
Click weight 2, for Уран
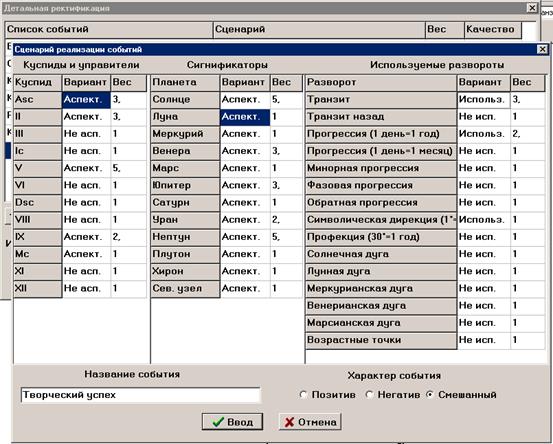(x=286, y=220)
